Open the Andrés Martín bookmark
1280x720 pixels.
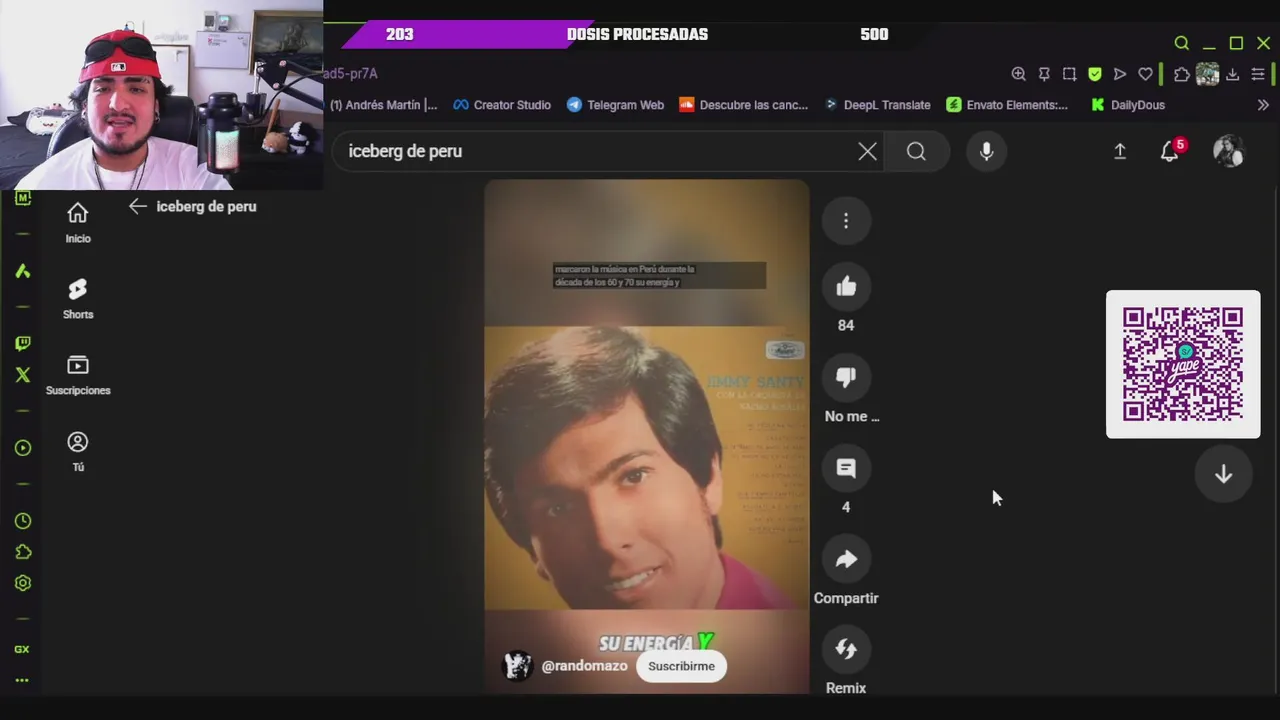384,105
